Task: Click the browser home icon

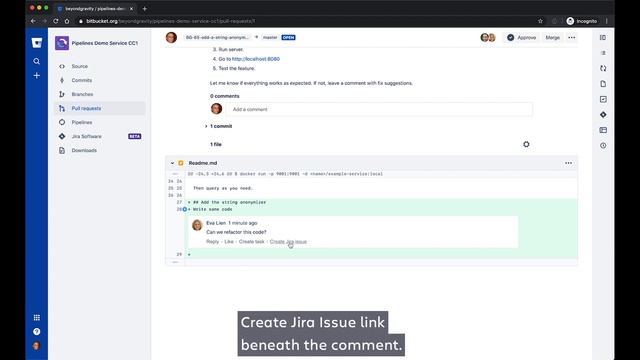Action: click(67, 21)
